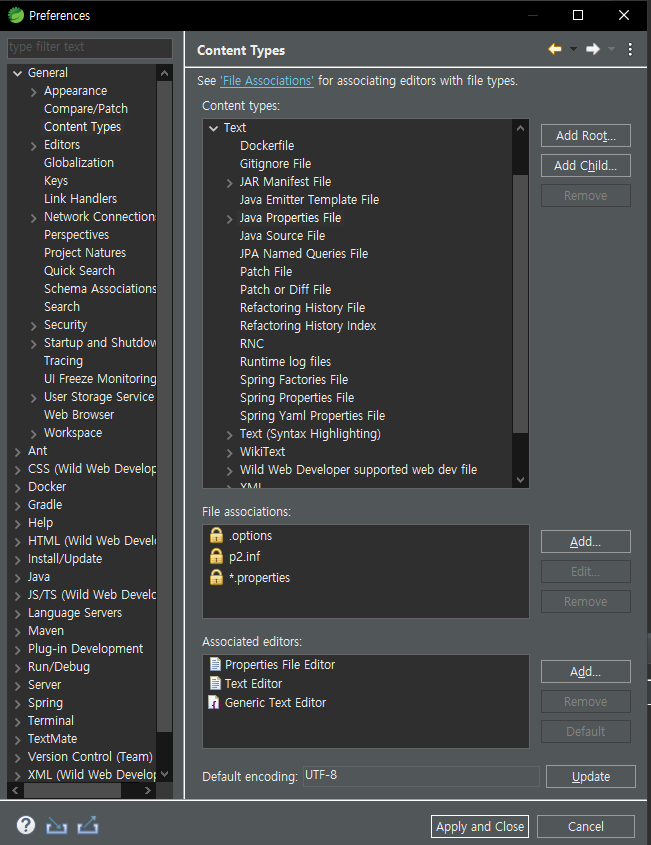Select Refactoring History Index entry

pyautogui.click(x=308, y=325)
